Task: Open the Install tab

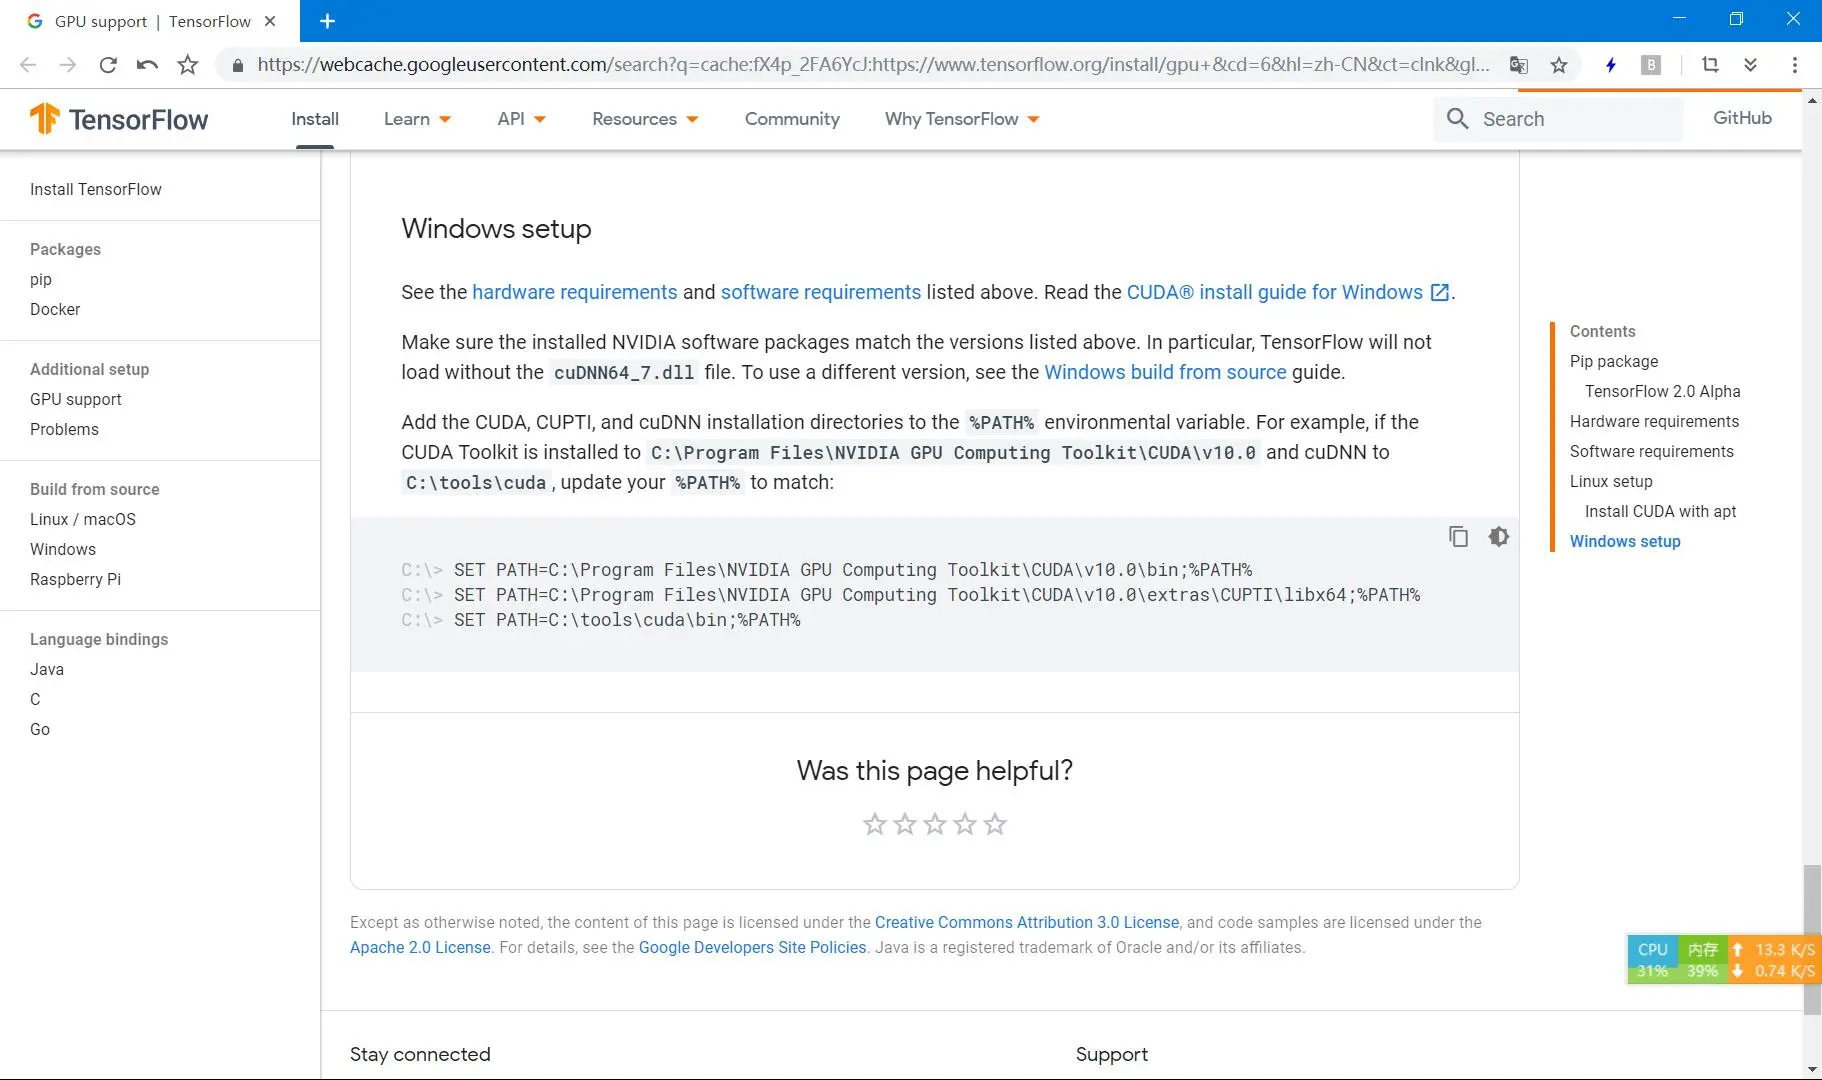Action: tap(315, 119)
